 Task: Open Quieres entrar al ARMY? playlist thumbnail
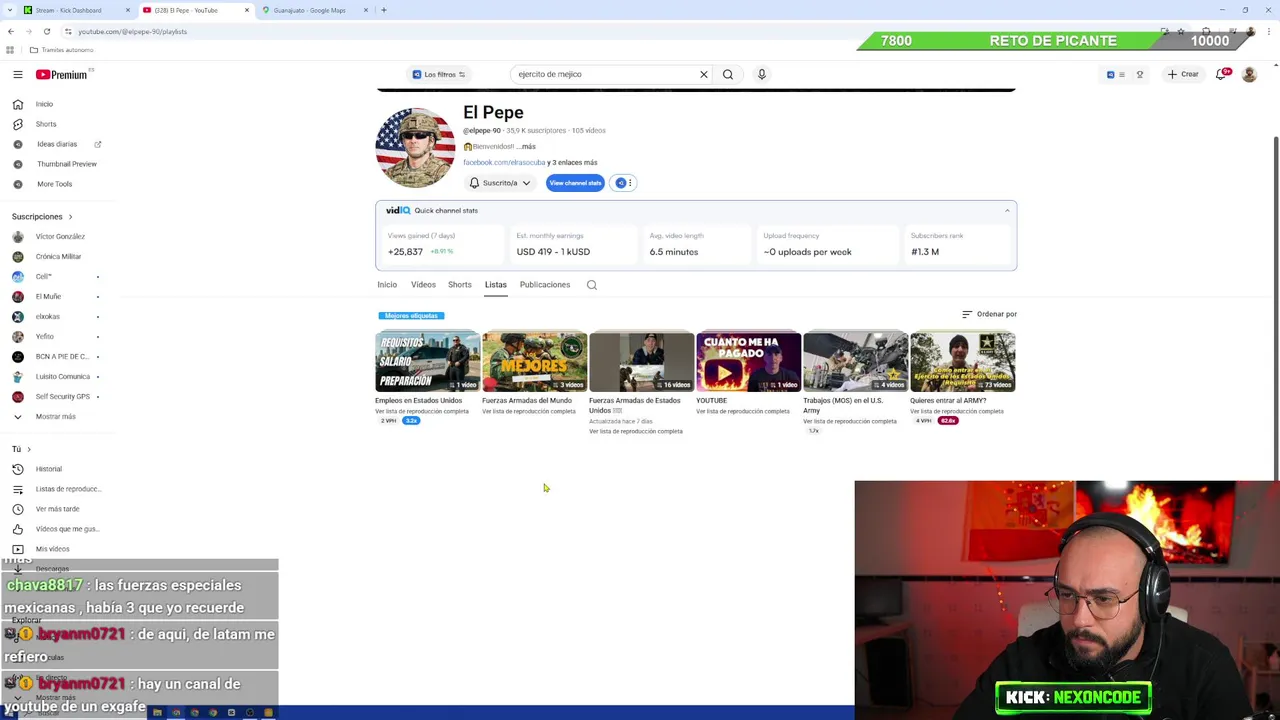coord(963,361)
